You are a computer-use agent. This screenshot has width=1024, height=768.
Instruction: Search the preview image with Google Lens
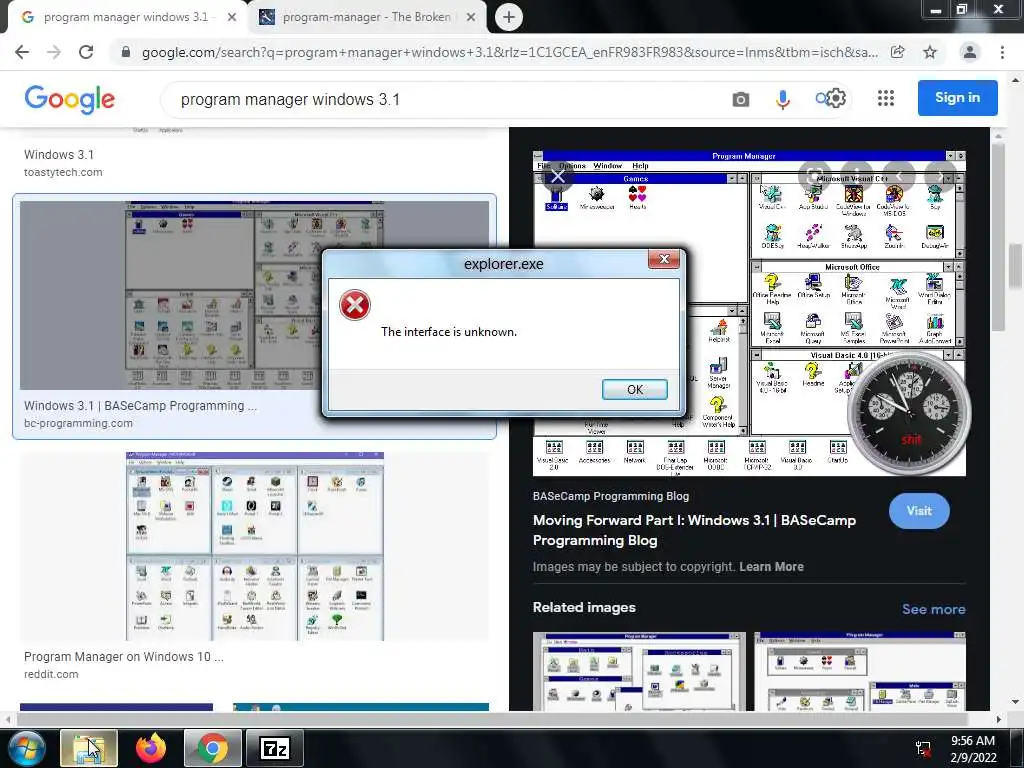[815, 176]
